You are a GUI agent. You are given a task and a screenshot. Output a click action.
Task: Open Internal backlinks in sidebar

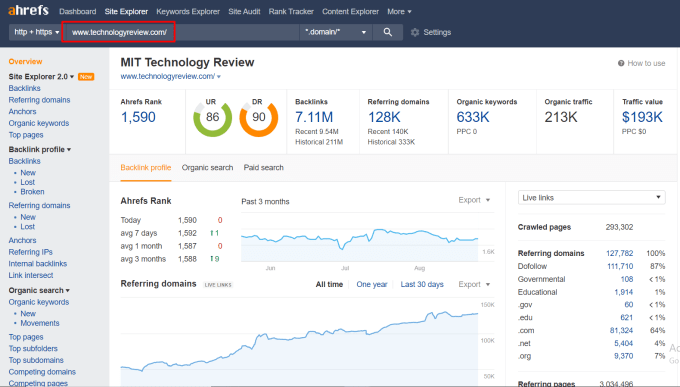[x=38, y=264]
